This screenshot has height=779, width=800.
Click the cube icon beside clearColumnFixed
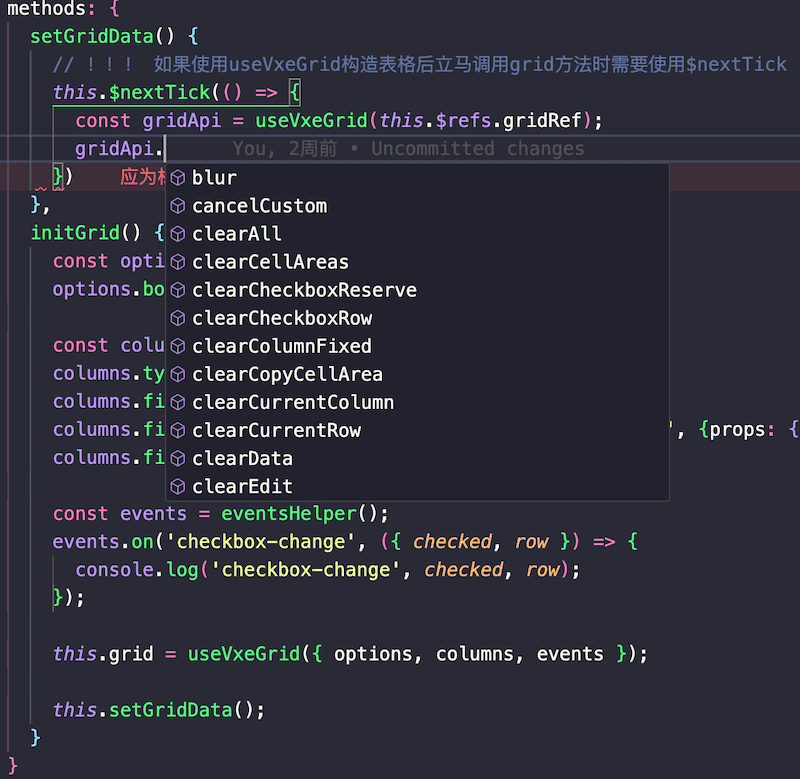(178, 346)
